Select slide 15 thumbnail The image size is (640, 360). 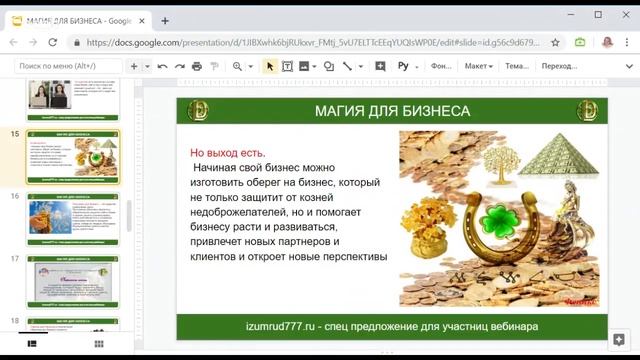click(x=73, y=157)
